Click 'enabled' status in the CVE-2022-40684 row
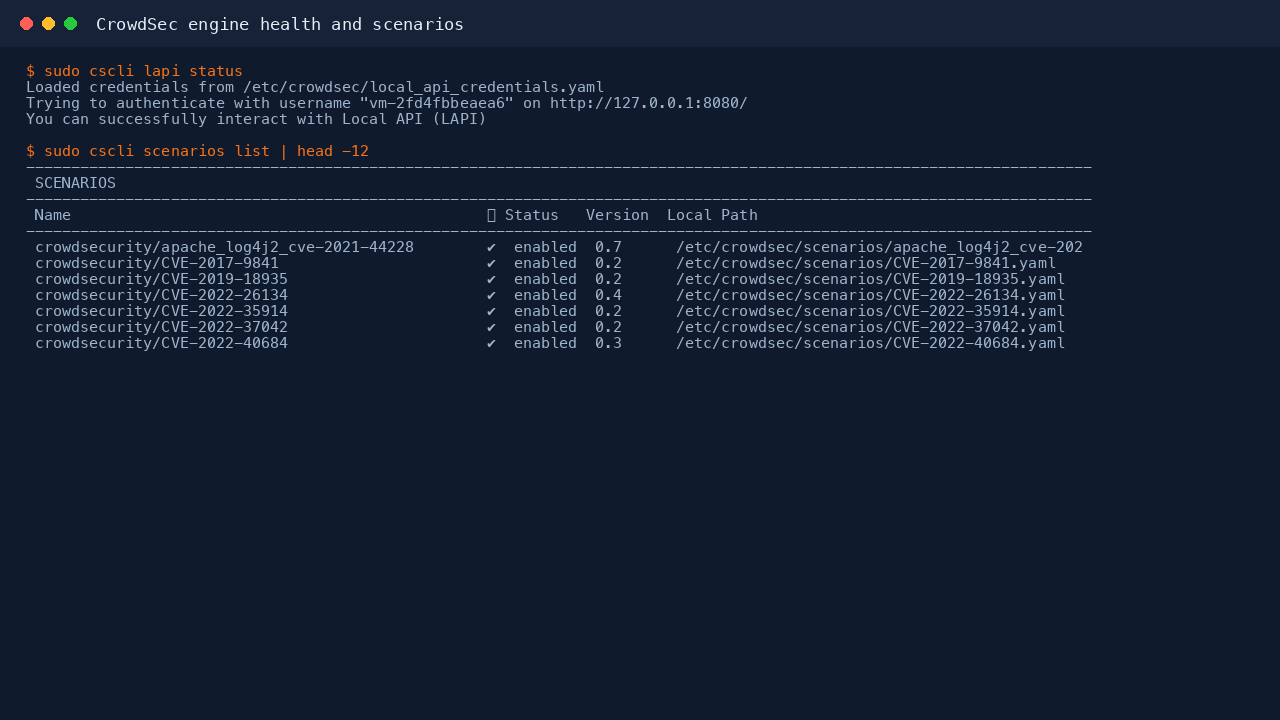Image resolution: width=1280 pixels, height=720 pixels. click(x=545, y=343)
